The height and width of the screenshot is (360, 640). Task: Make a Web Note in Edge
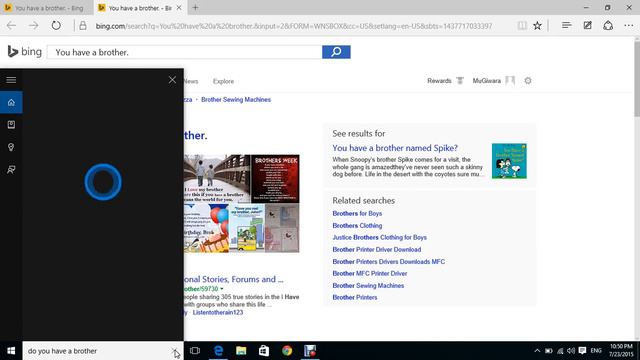coord(587,26)
